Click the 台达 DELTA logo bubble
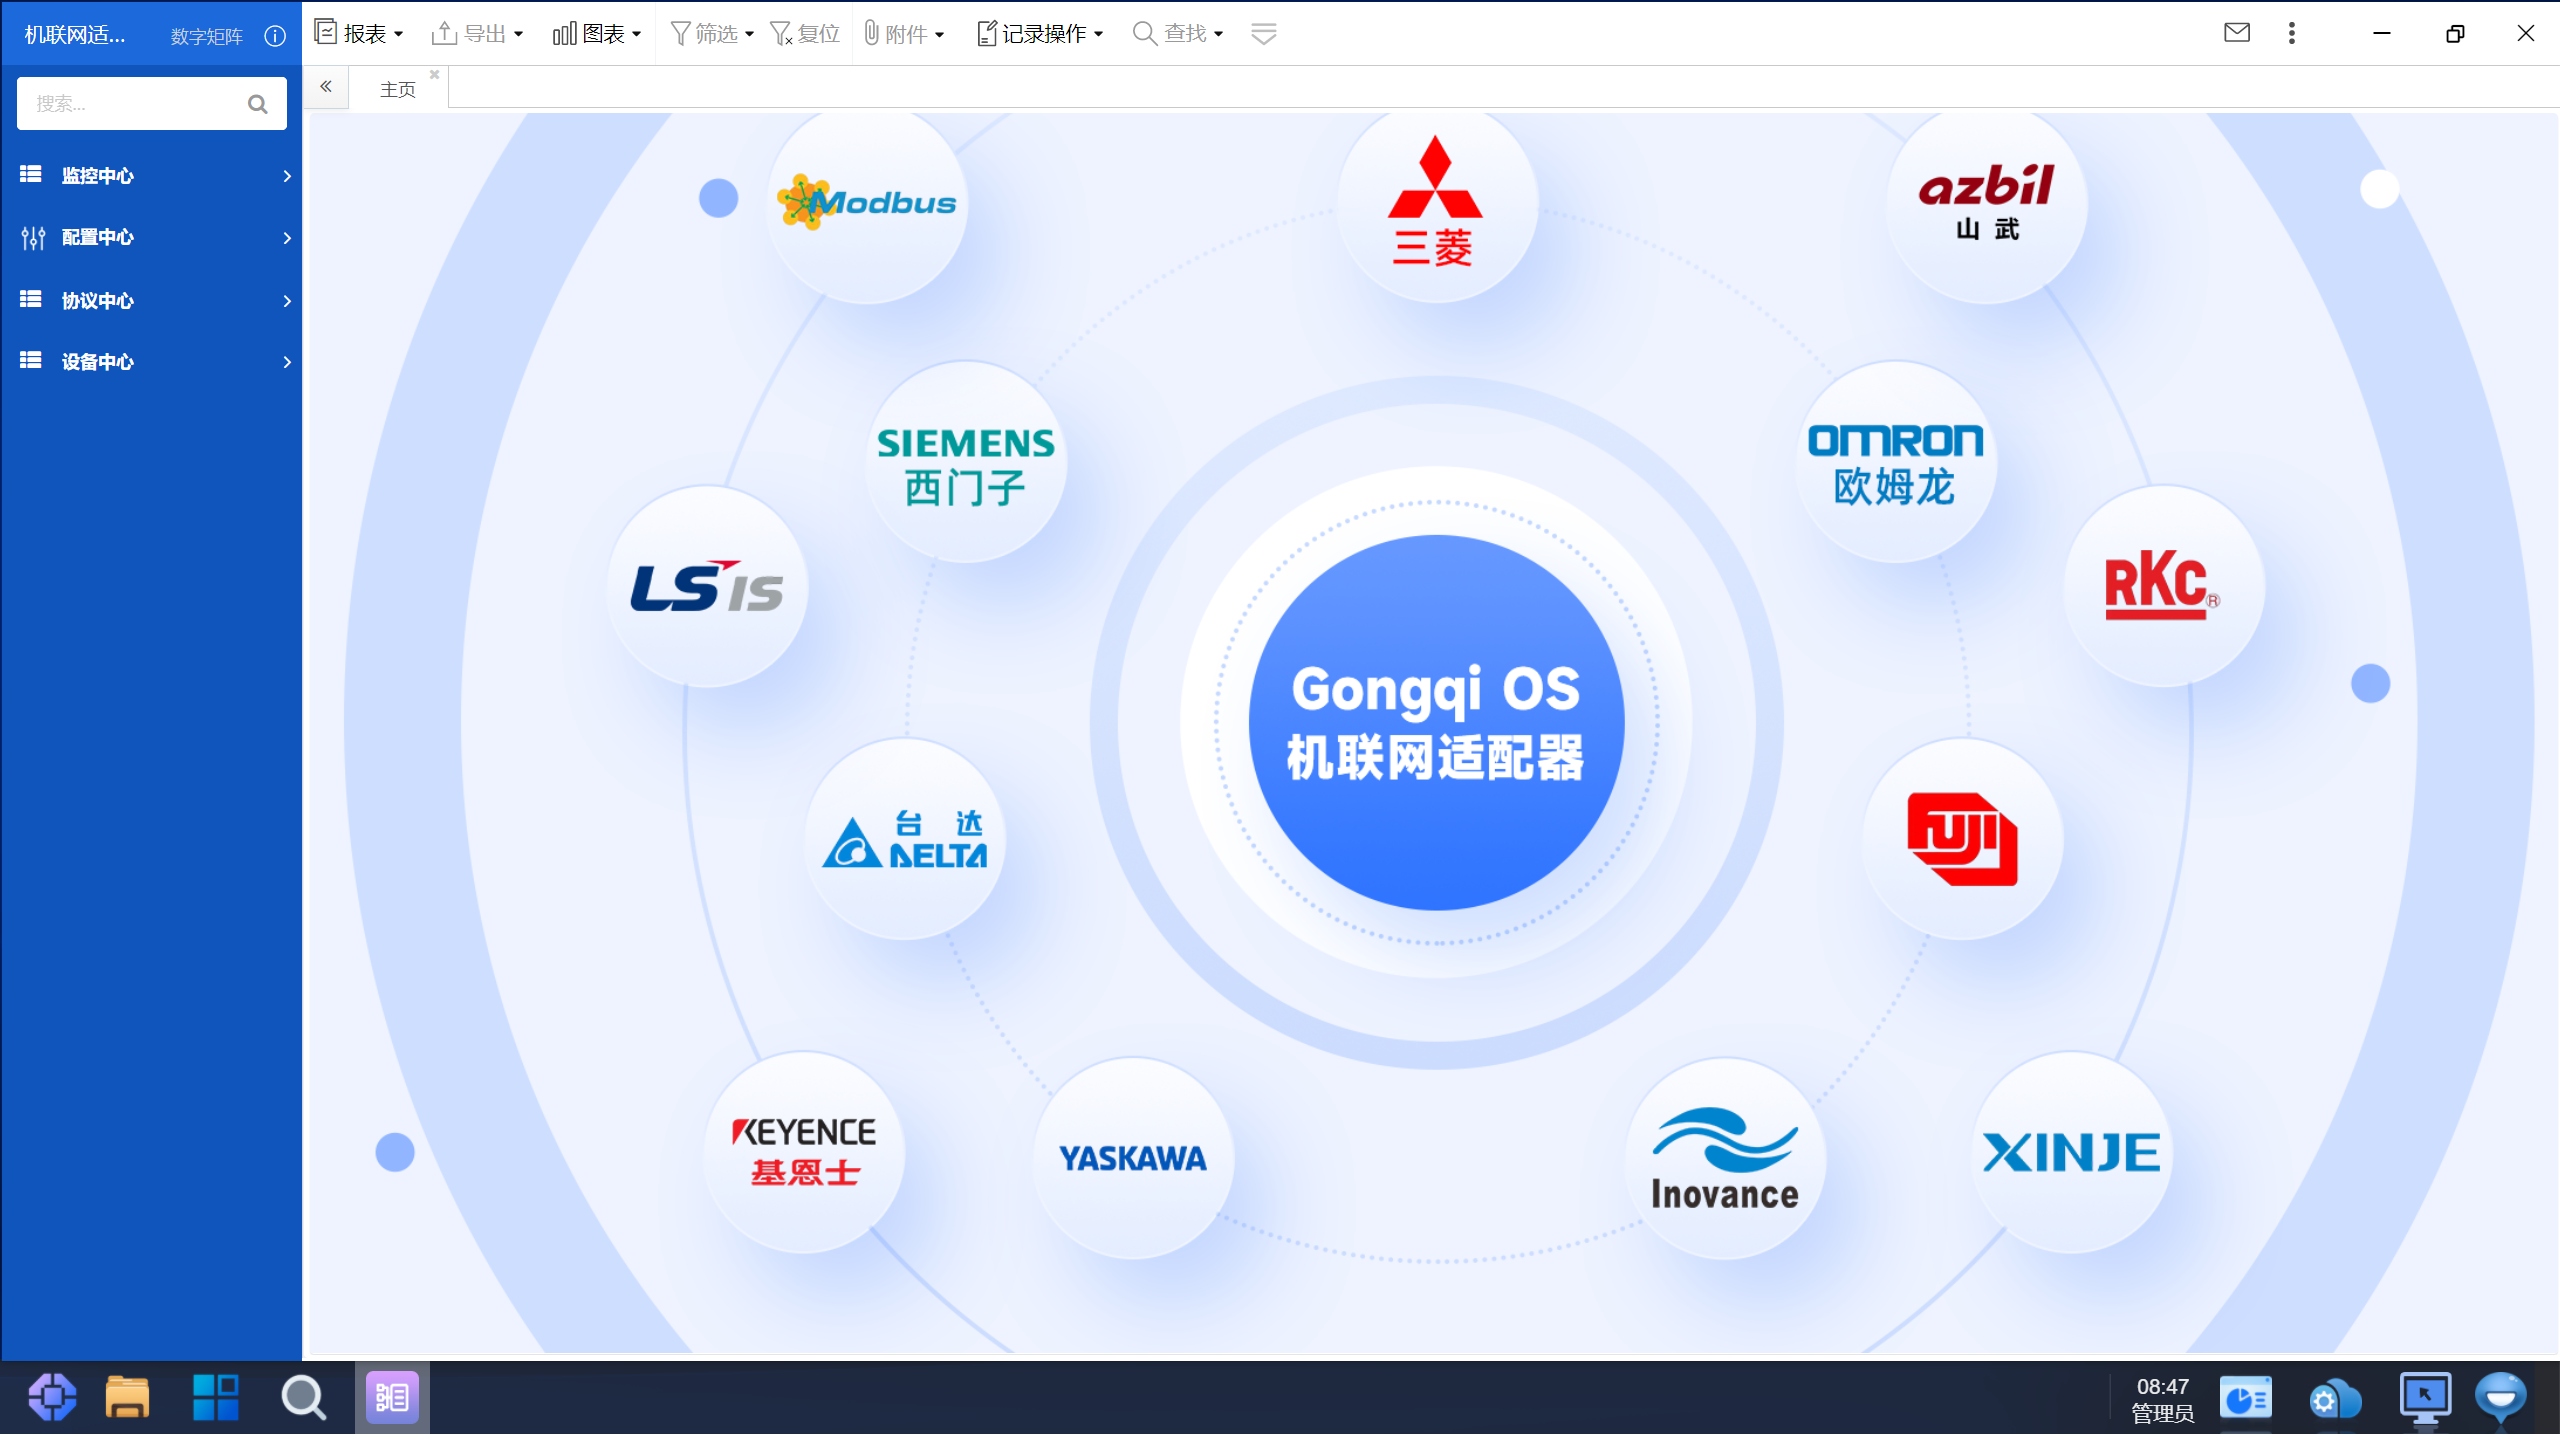 905,838
